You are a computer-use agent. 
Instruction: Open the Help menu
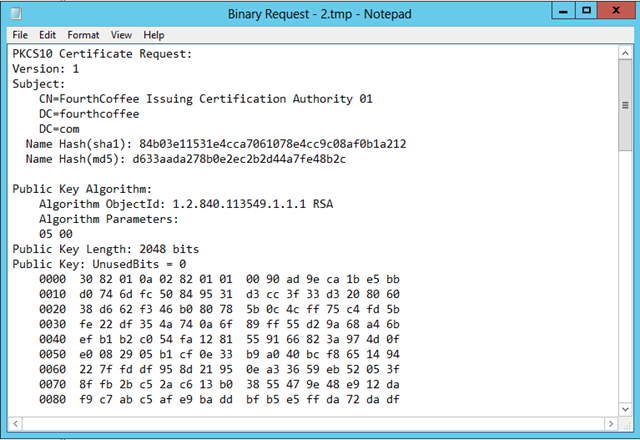pos(153,35)
